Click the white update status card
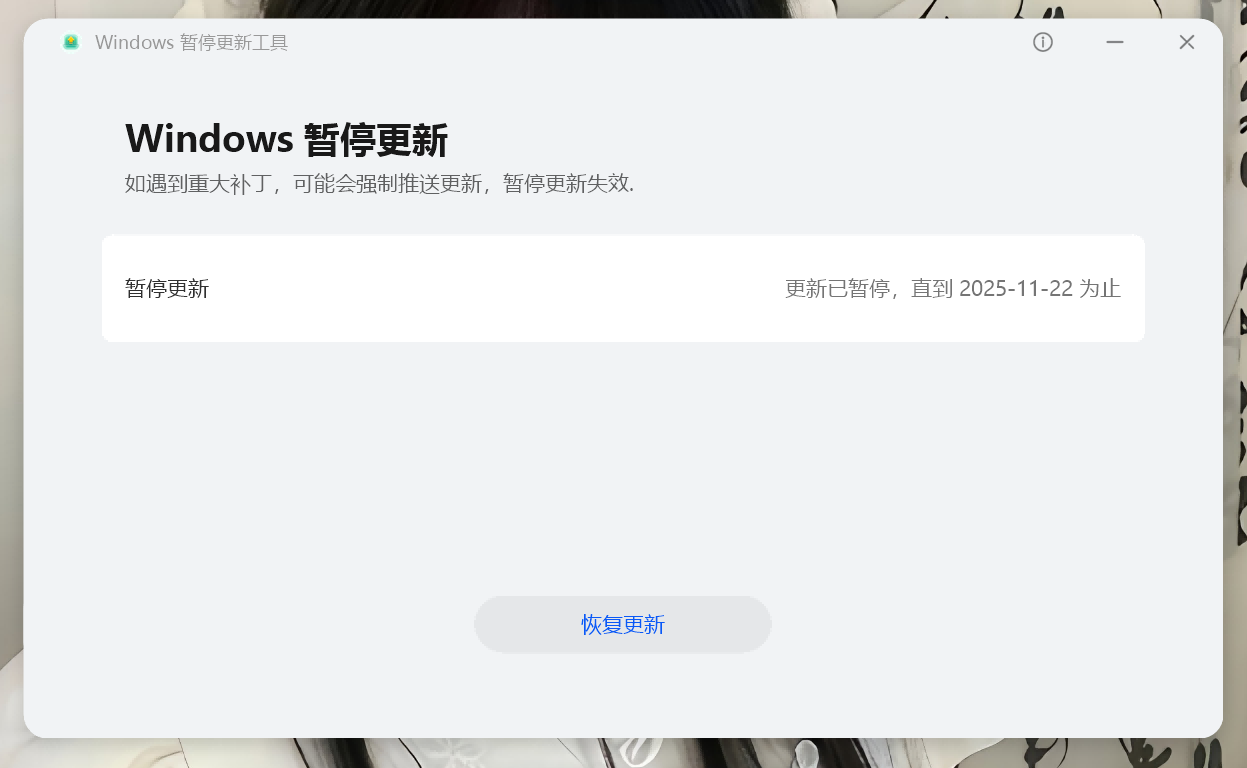 tap(622, 288)
